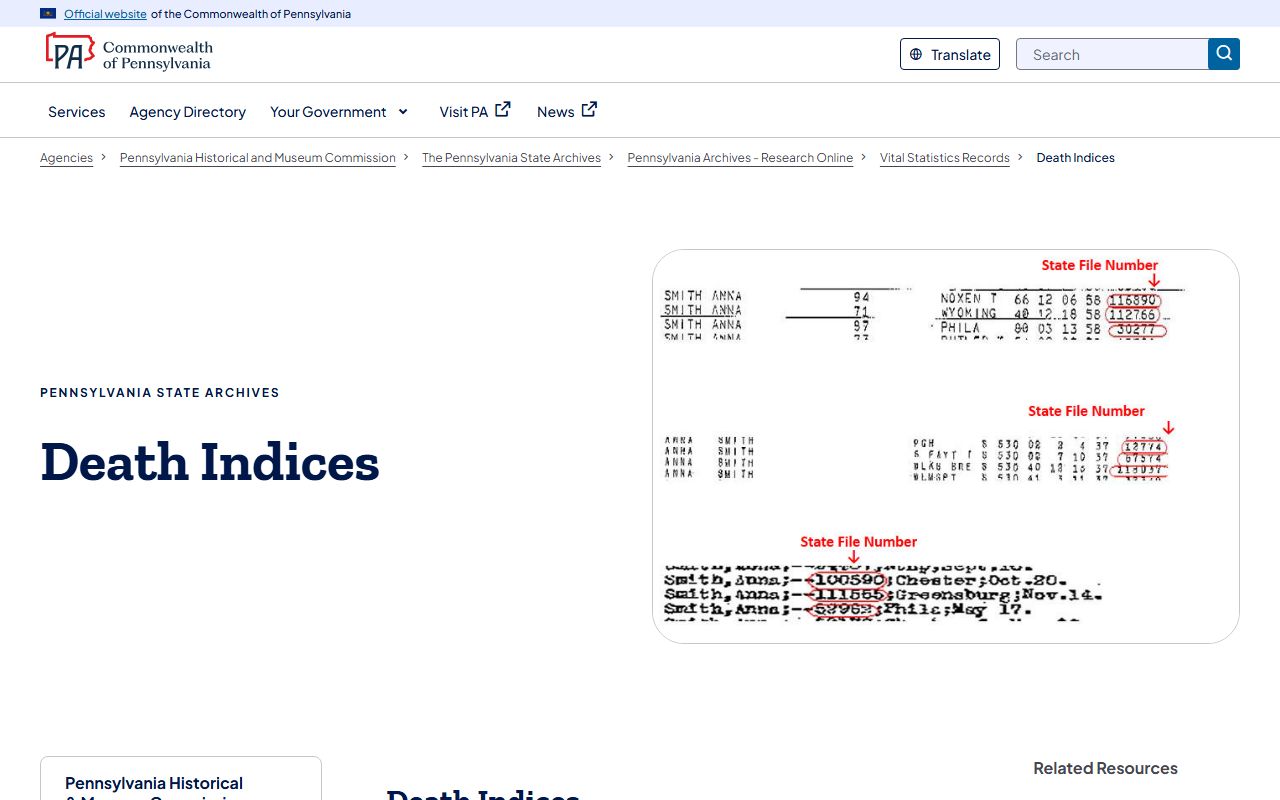Click the magnifier search button
Viewport: 1280px width, 800px height.
coord(1224,54)
